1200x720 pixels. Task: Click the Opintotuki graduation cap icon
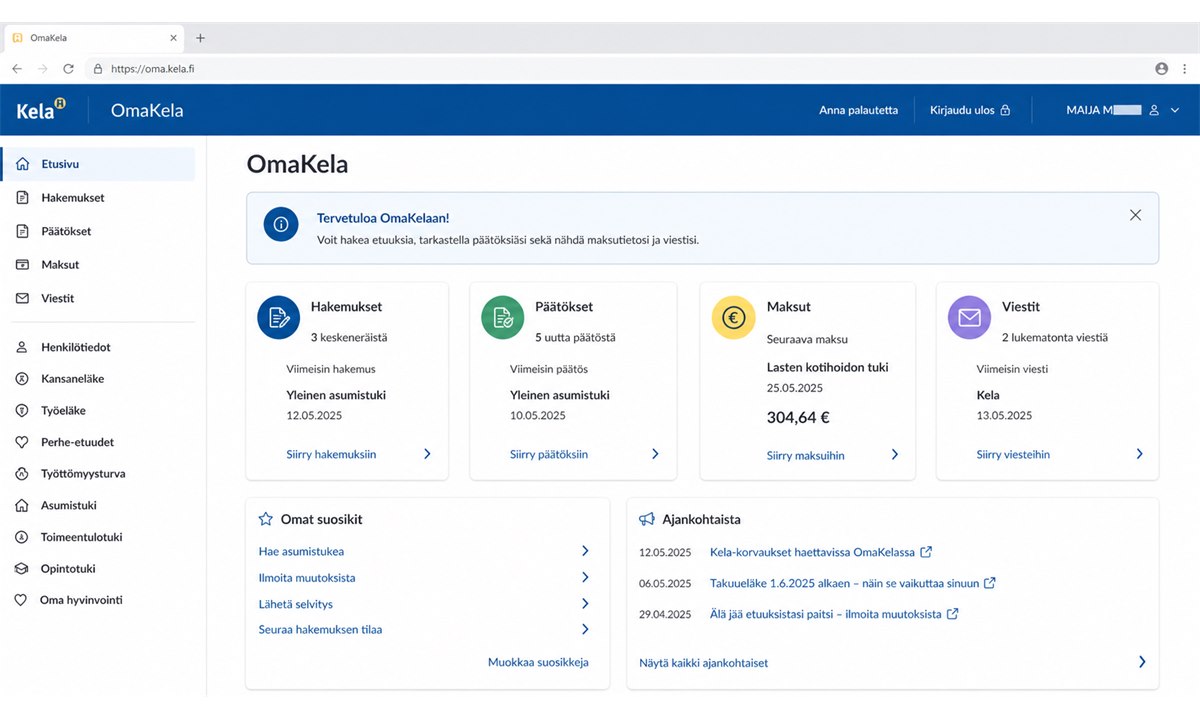point(21,569)
